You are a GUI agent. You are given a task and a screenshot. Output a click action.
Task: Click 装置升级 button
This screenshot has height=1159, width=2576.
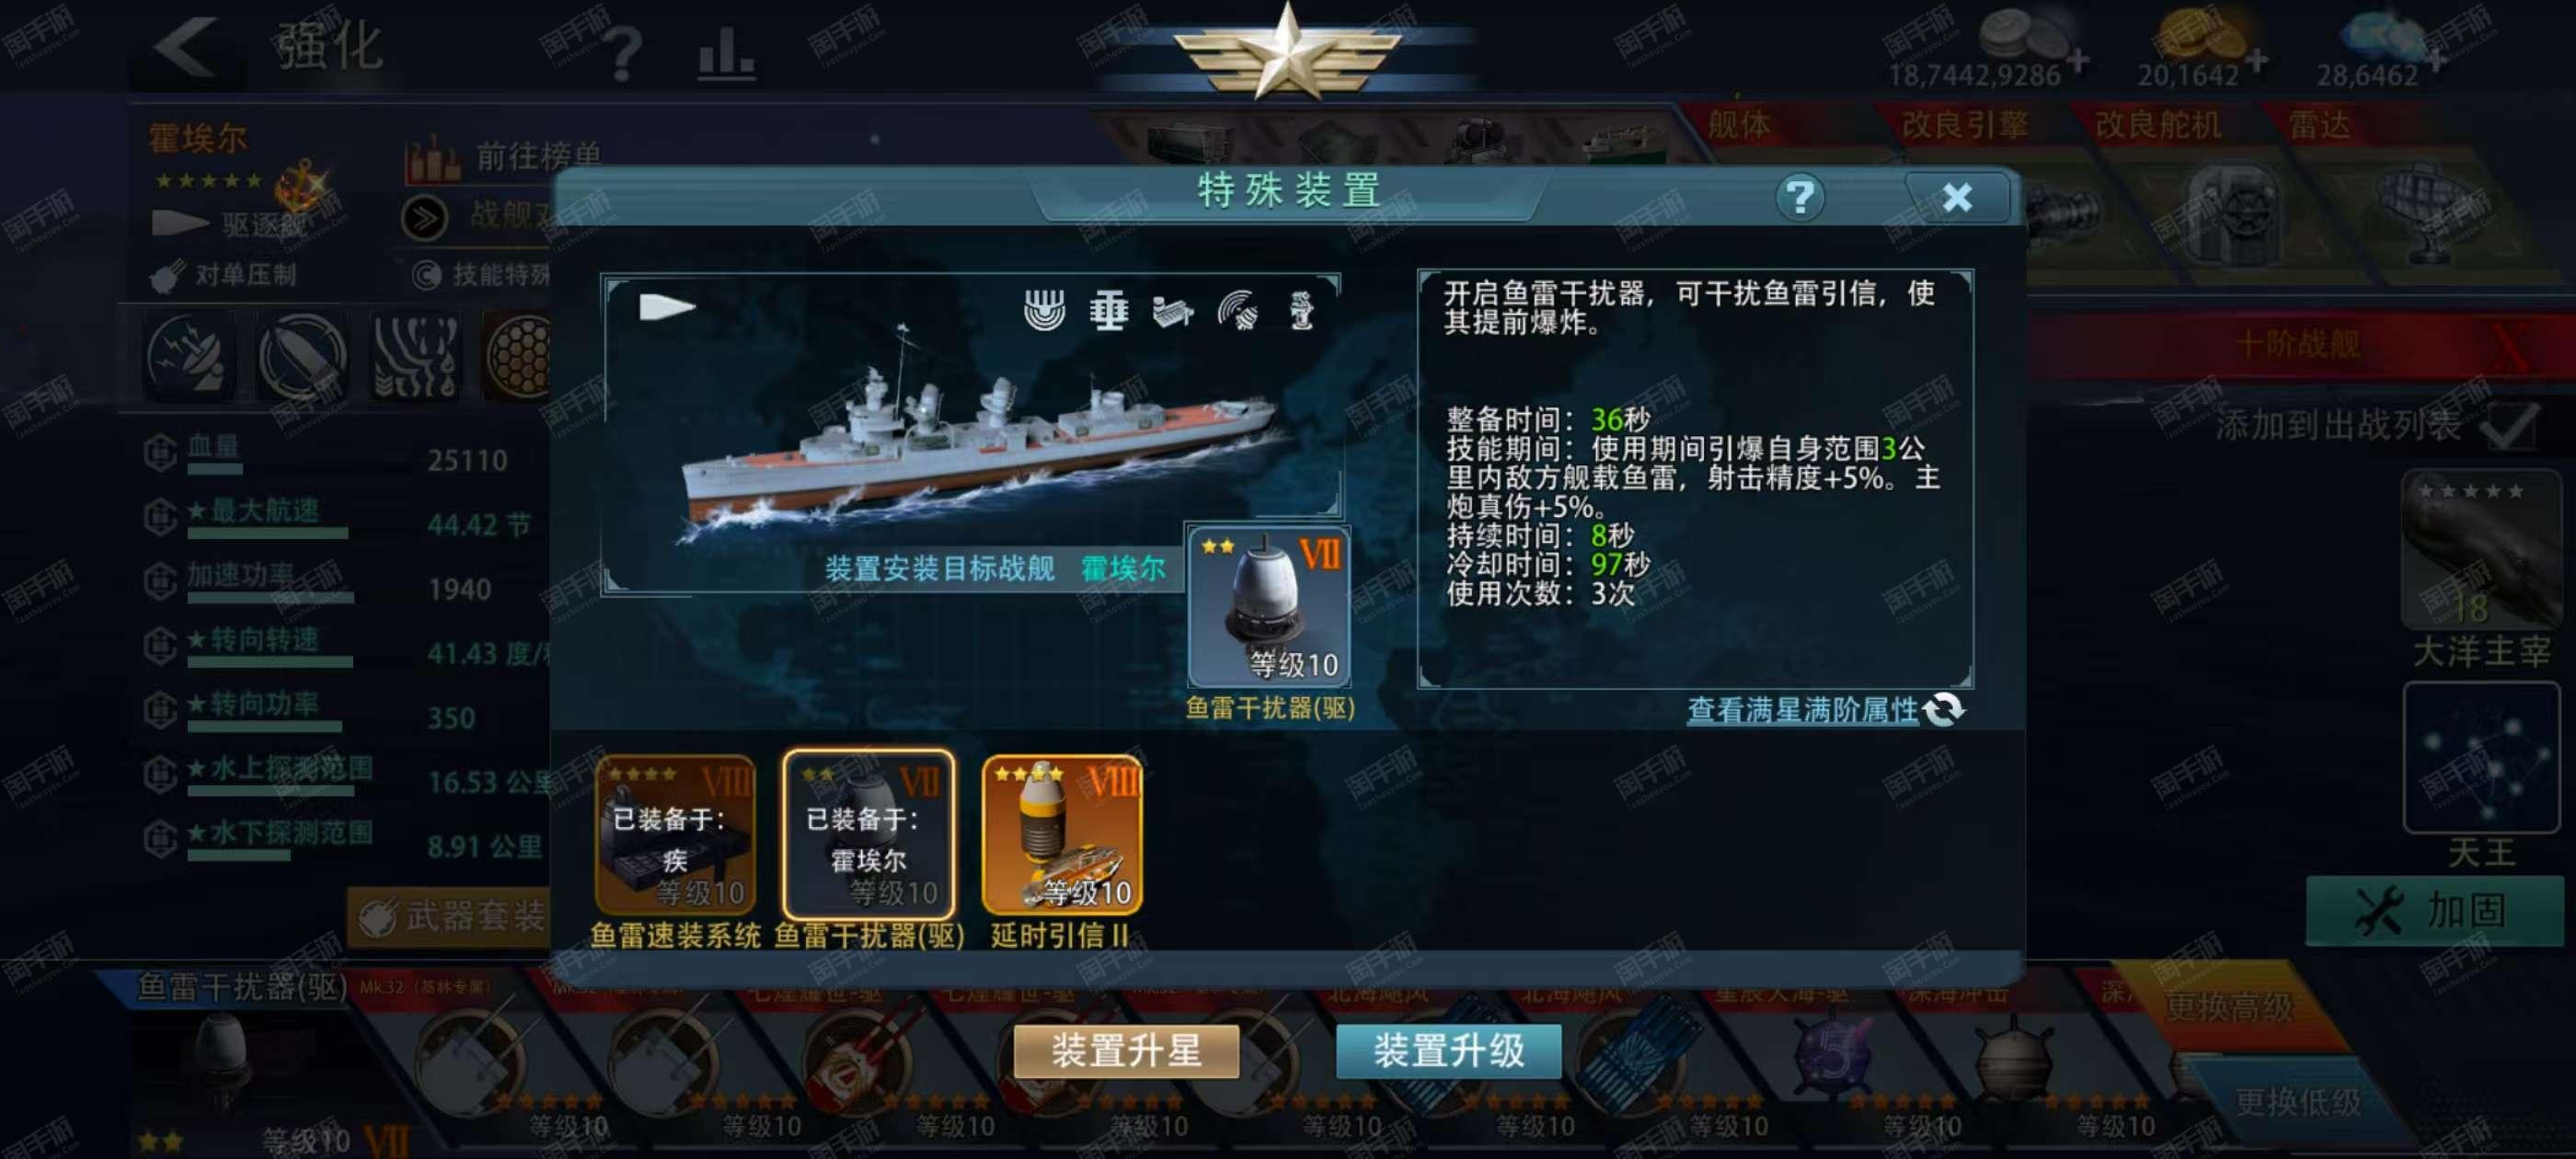[1449, 1050]
